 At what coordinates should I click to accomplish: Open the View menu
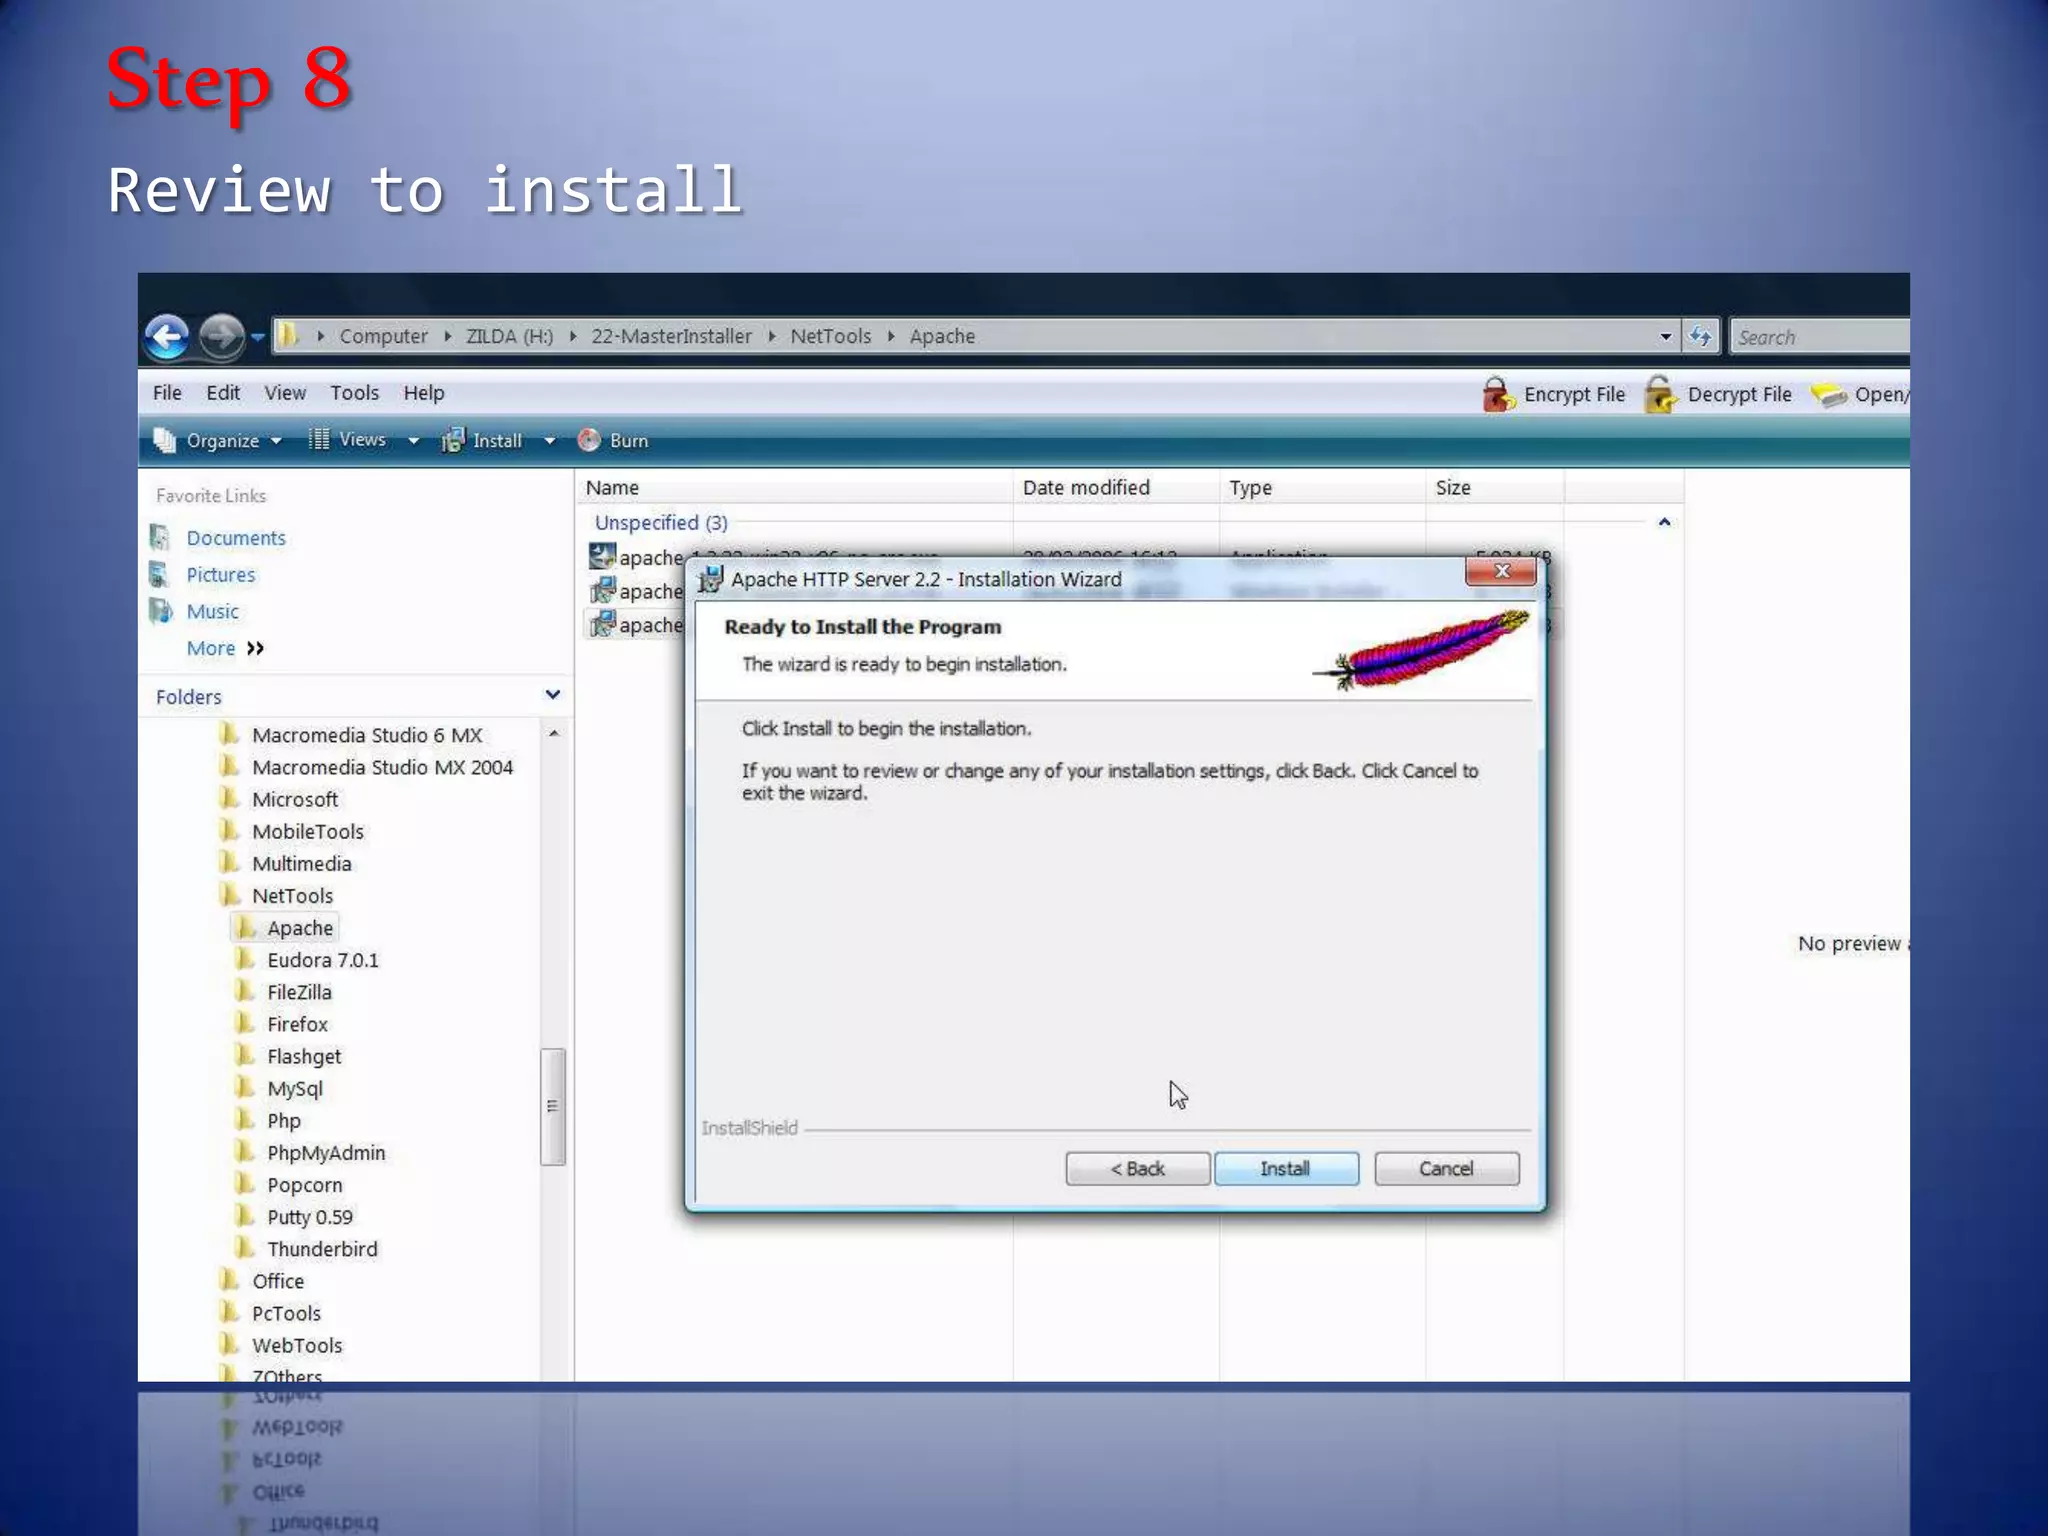[x=285, y=393]
